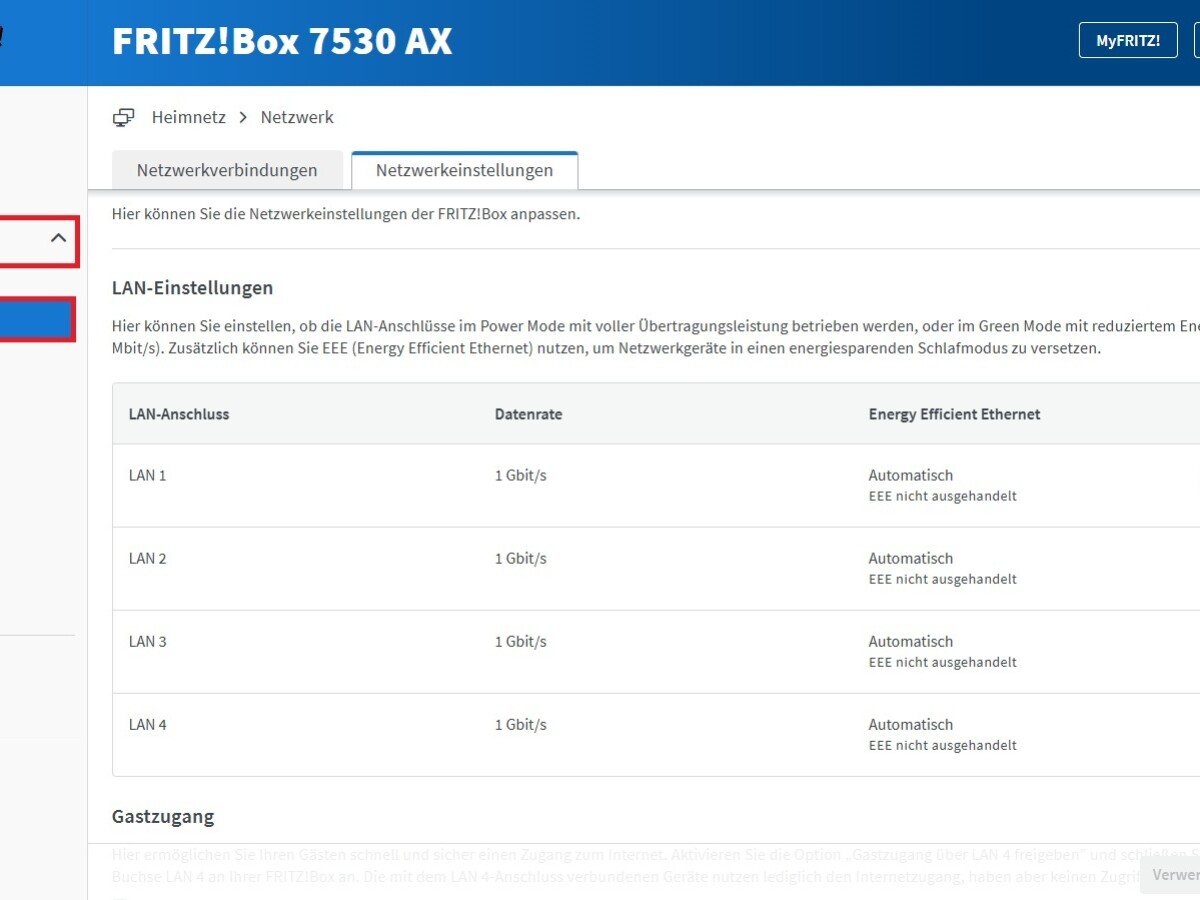Click Automatisch in the LAN 4 row
Image resolution: width=1200 pixels, height=900 pixels.
coord(911,725)
